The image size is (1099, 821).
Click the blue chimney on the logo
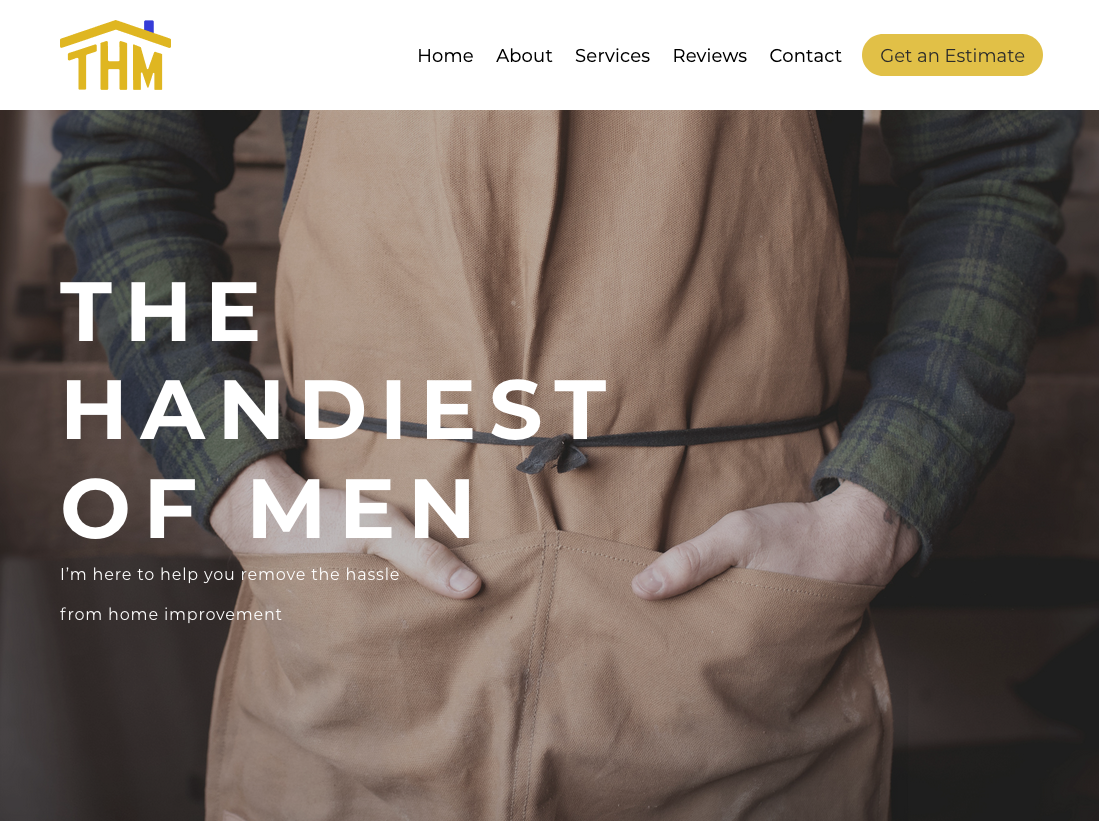click(149, 26)
